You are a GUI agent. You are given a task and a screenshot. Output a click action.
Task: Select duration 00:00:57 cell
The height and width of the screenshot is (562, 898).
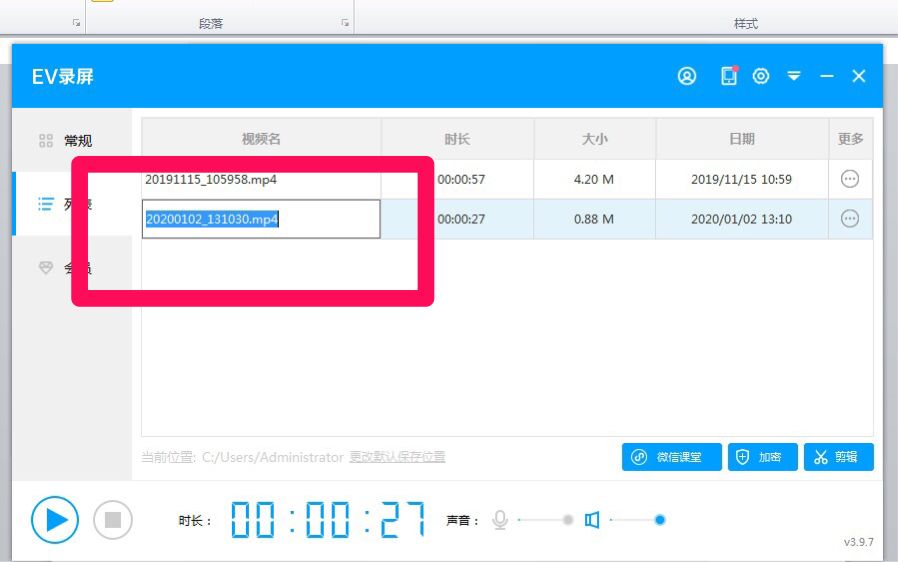coord(461,179)
